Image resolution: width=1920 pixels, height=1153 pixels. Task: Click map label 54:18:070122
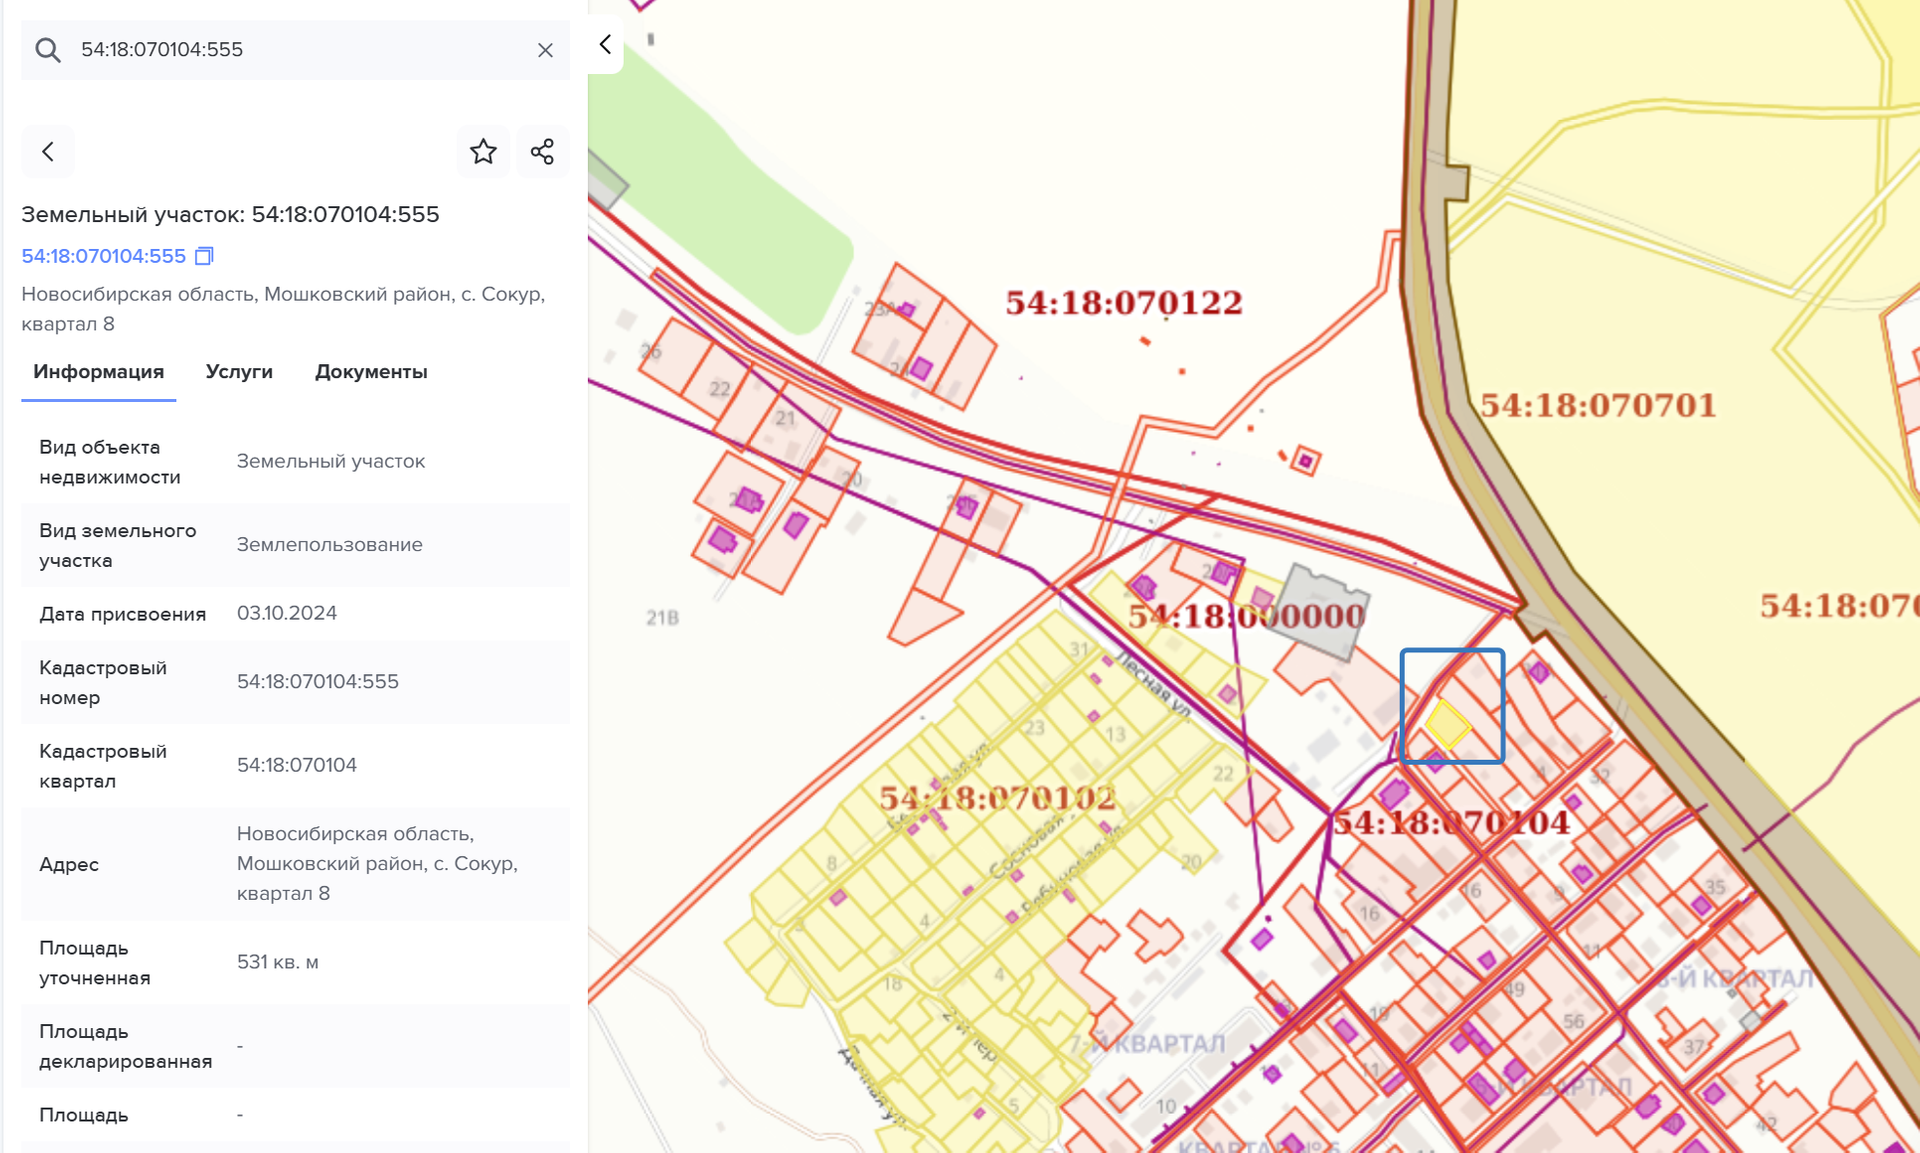pos(1123,303)
